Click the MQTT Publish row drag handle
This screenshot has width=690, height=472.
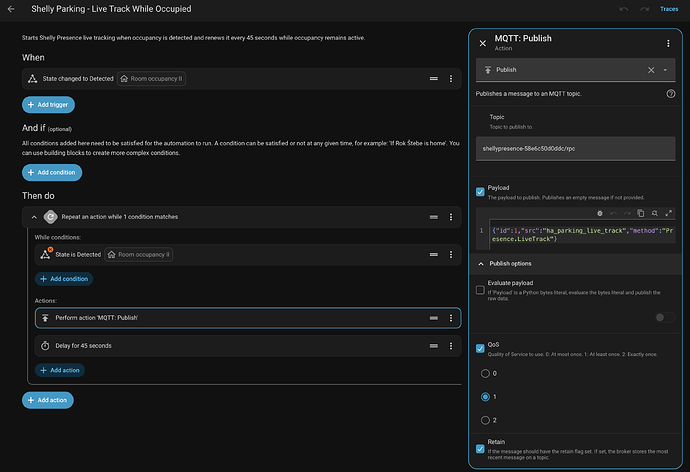pos(433,318)
